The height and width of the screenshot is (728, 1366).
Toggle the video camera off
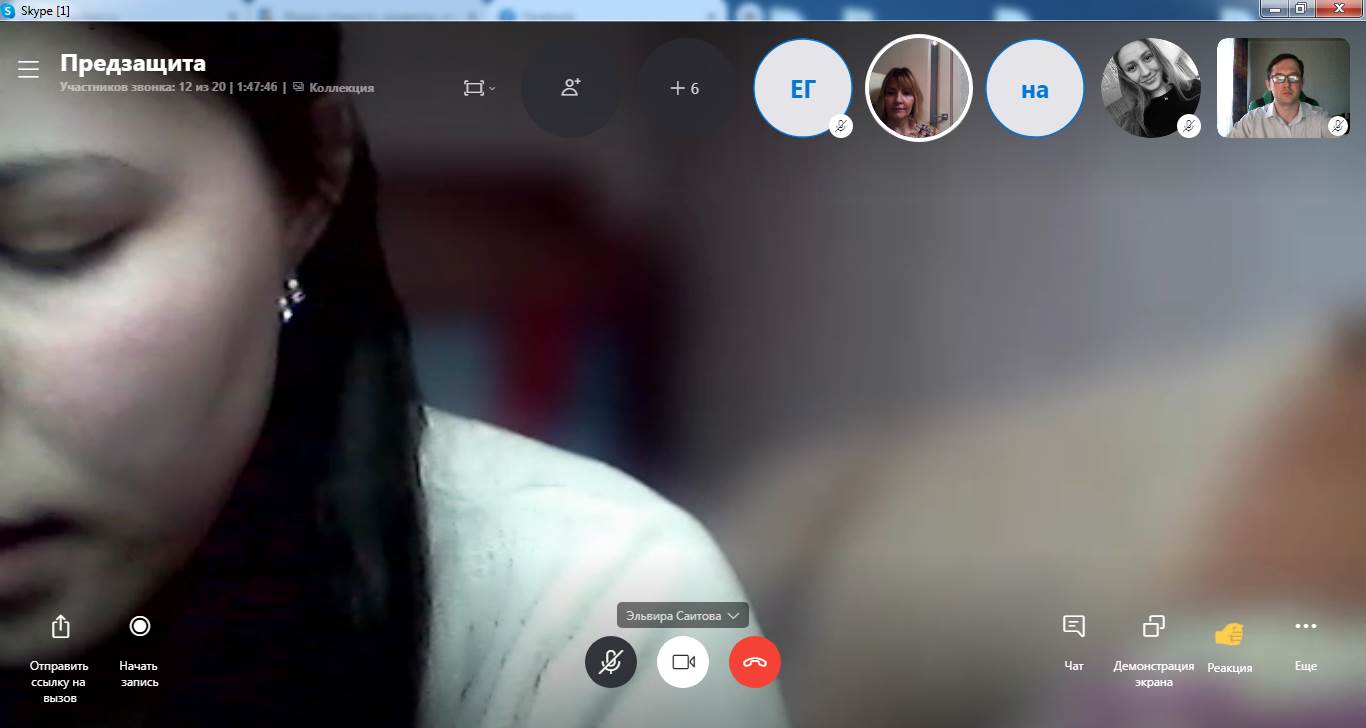coord(683,662)
